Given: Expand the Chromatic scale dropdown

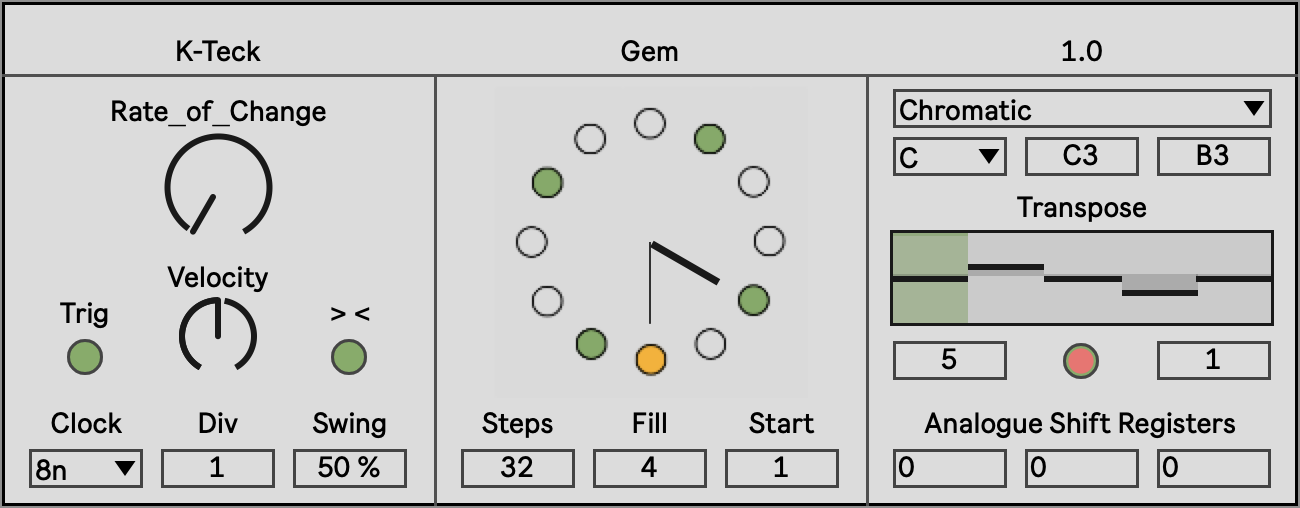Looking at the screenshot, I should (x=1081, y=110).
